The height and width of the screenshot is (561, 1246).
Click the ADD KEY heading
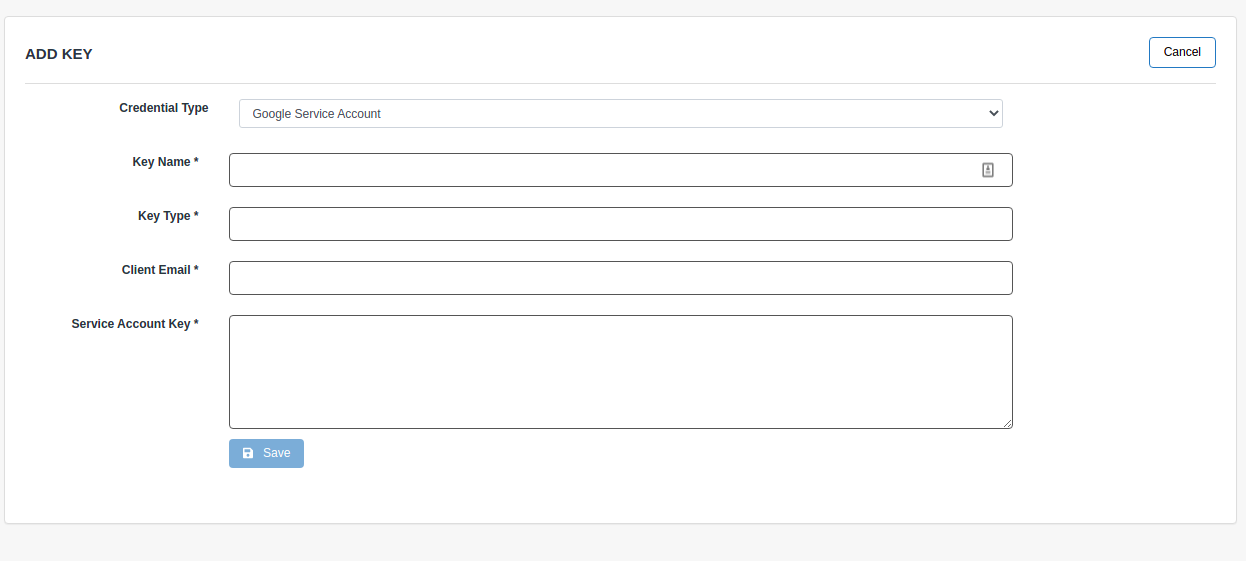59,54
